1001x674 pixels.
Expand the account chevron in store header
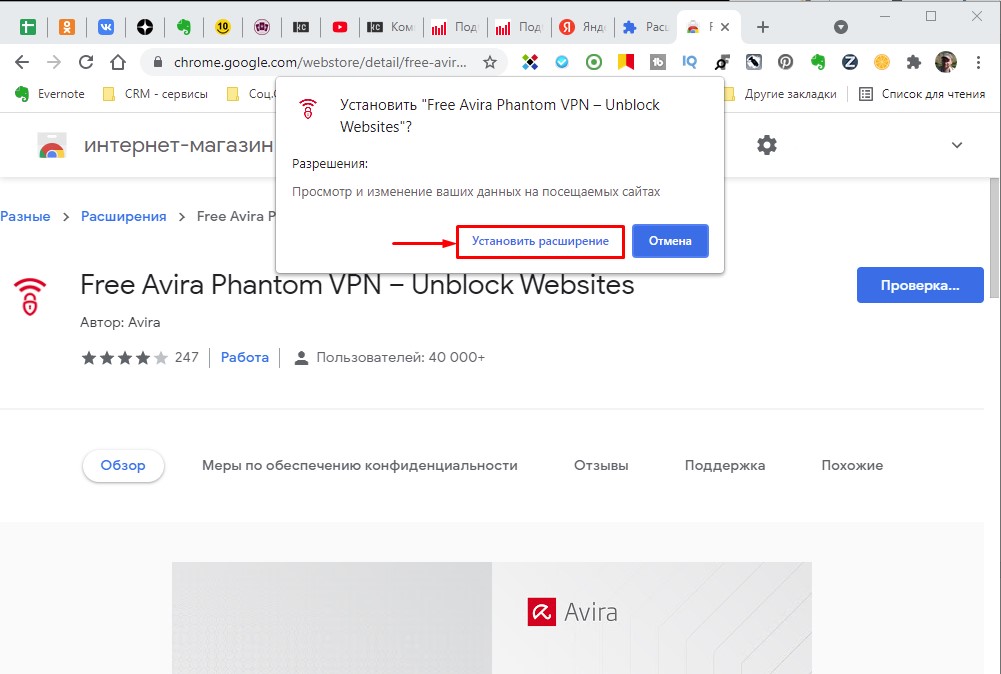(x=956, y=145)
